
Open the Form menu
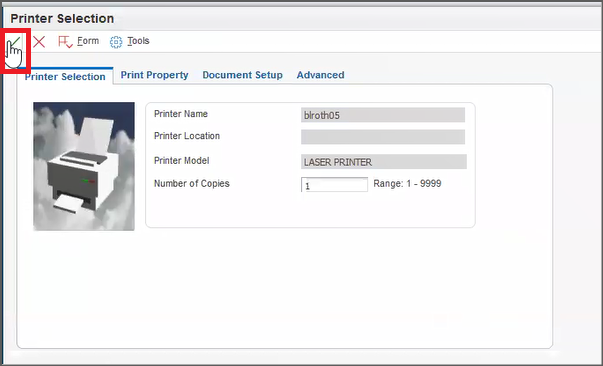[x=88, y=41]
